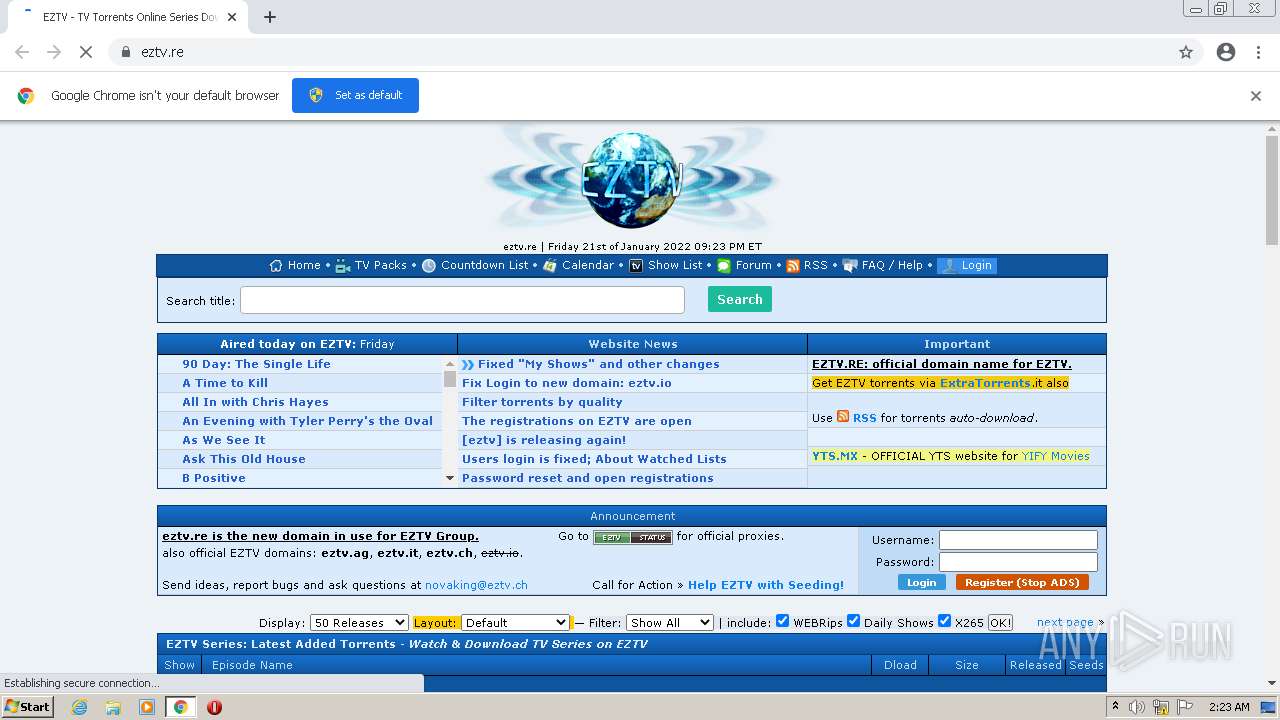This screenshot has width=1280, height=720.
Task: Click the Home icon in navigation bar
Action: point(276,266)
